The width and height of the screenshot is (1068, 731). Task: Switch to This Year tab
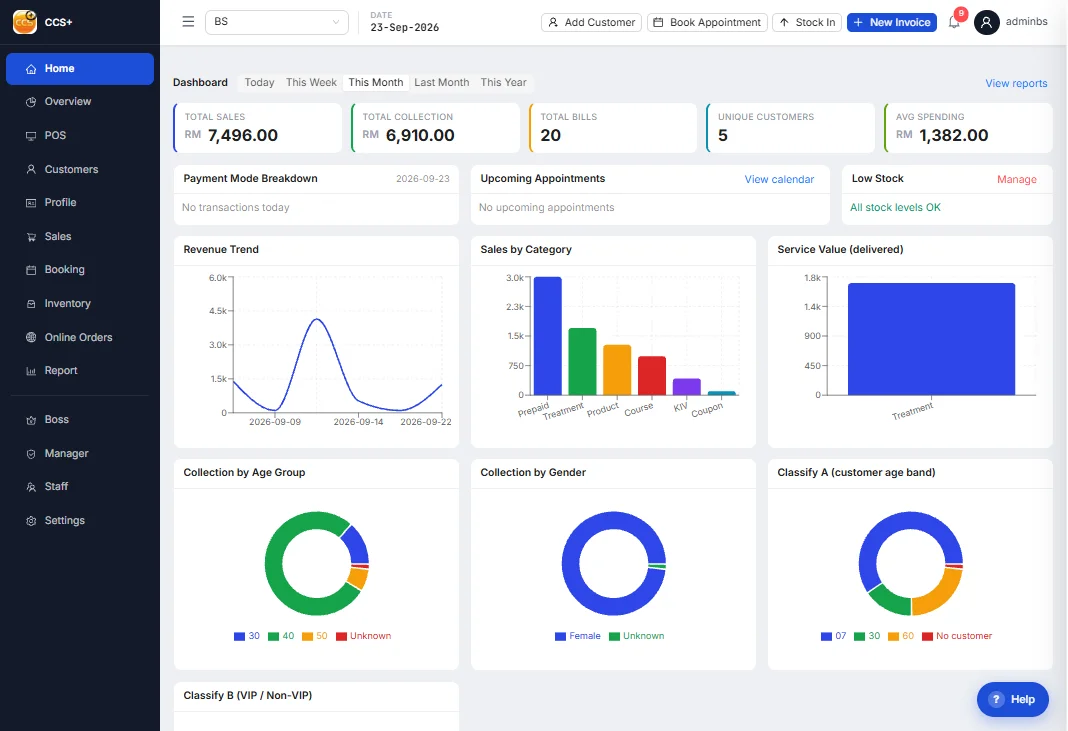[x=503, y=82]
